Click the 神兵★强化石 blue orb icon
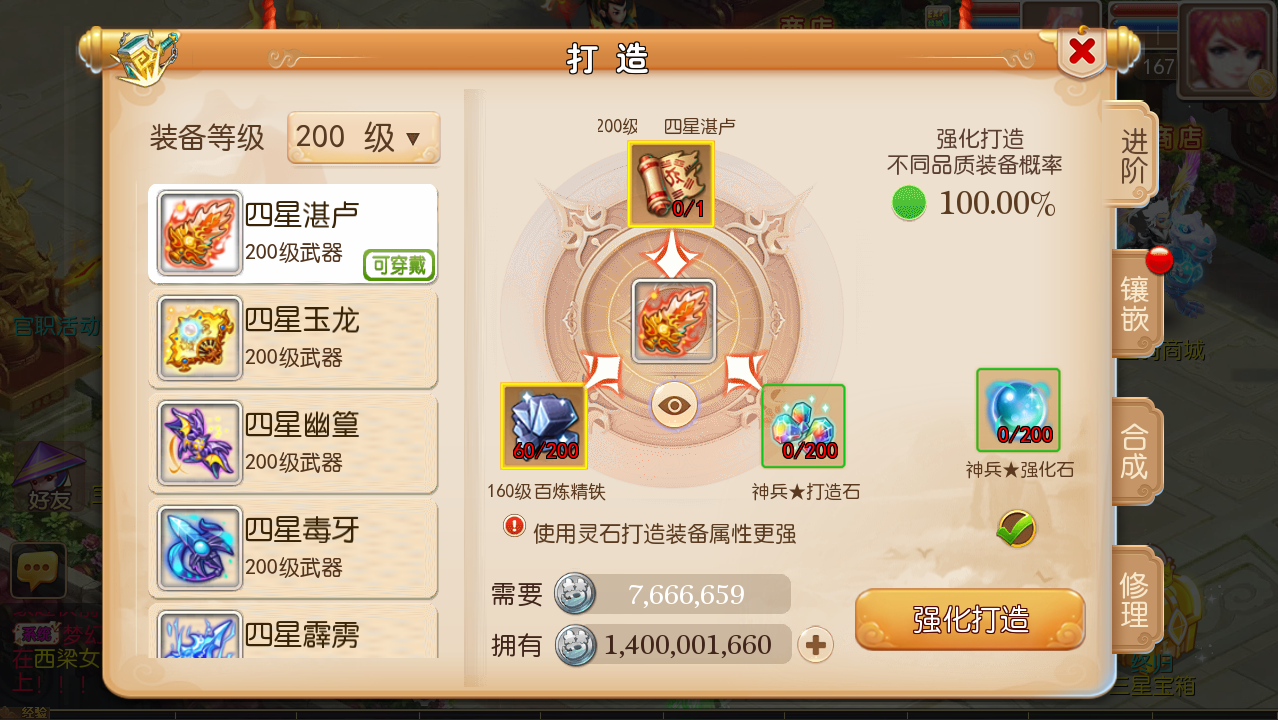This screenshot has height=720, width=1278. [1018, 410]
